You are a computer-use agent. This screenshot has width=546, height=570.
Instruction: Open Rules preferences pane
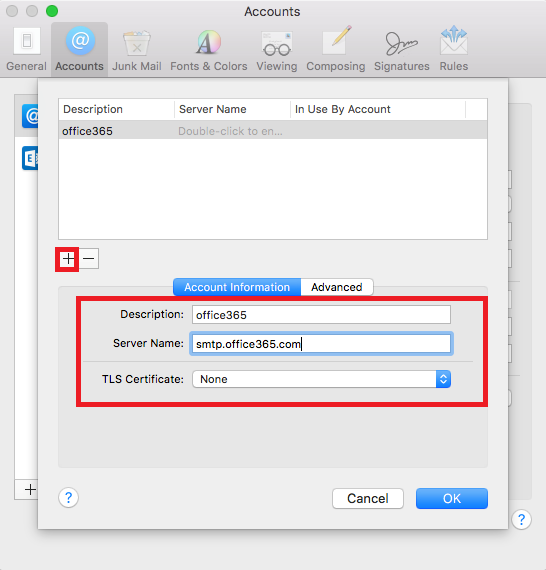pyautogui.click(x=454, y=49)
